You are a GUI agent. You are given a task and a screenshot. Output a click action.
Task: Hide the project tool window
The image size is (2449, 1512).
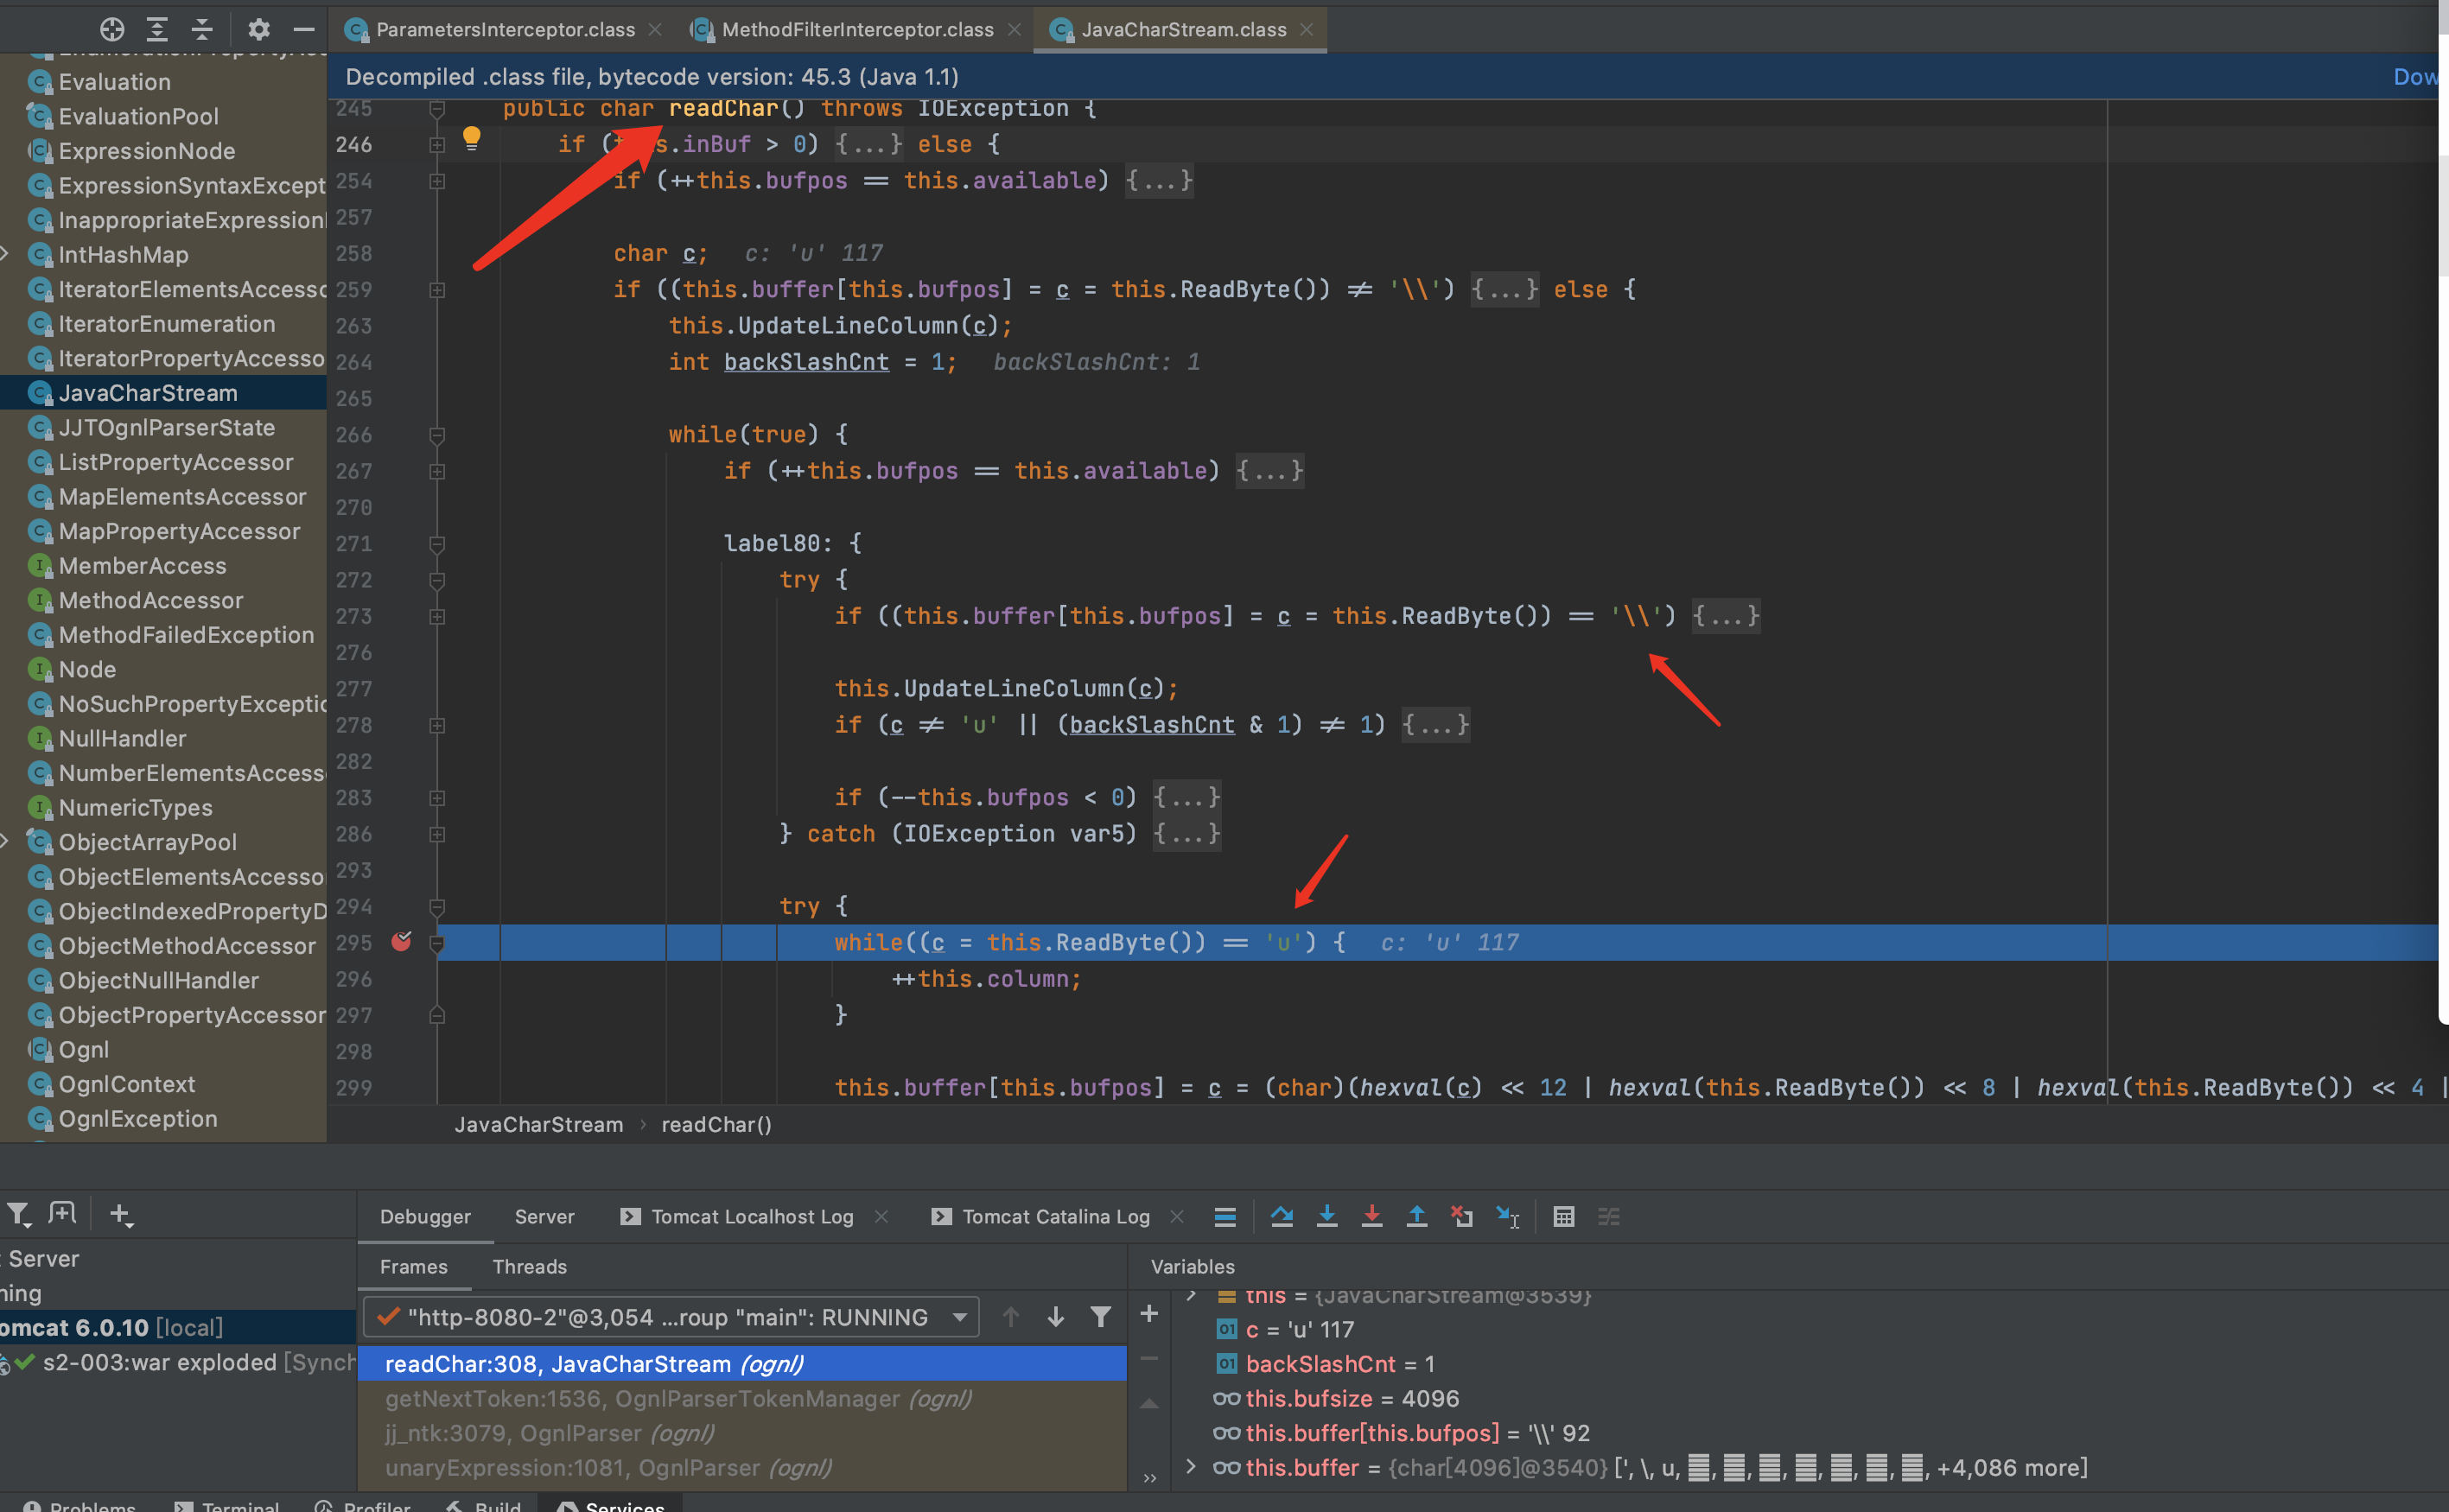pos(304,29)
